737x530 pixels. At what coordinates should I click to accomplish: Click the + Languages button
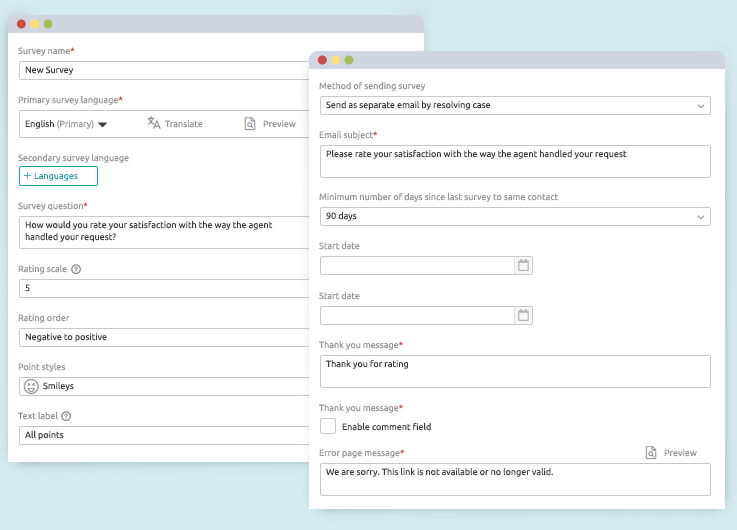tap(58, 176)
